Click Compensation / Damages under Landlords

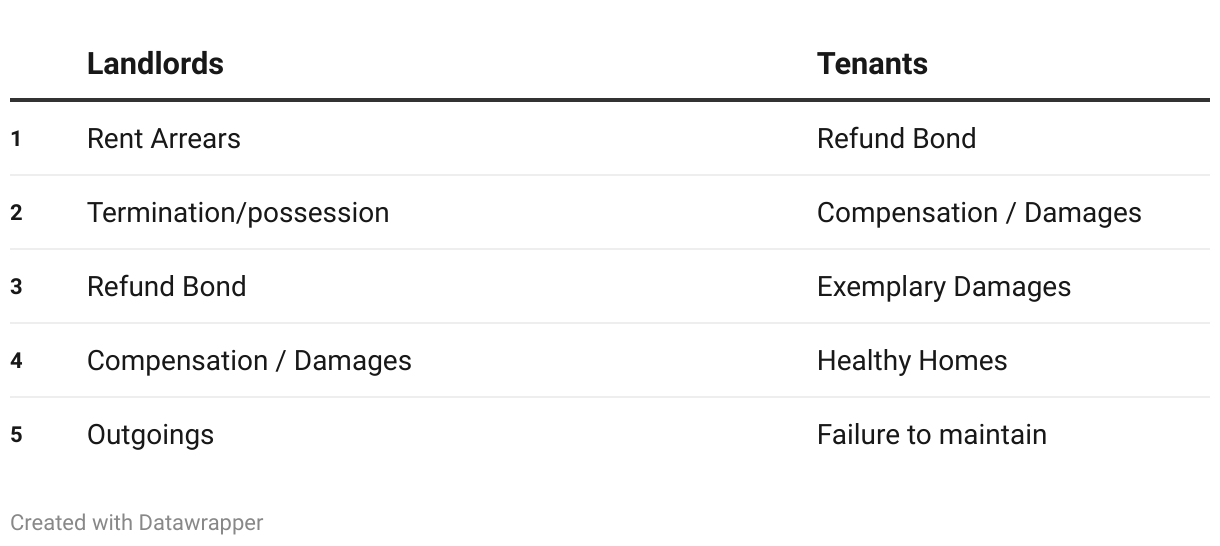249,361
